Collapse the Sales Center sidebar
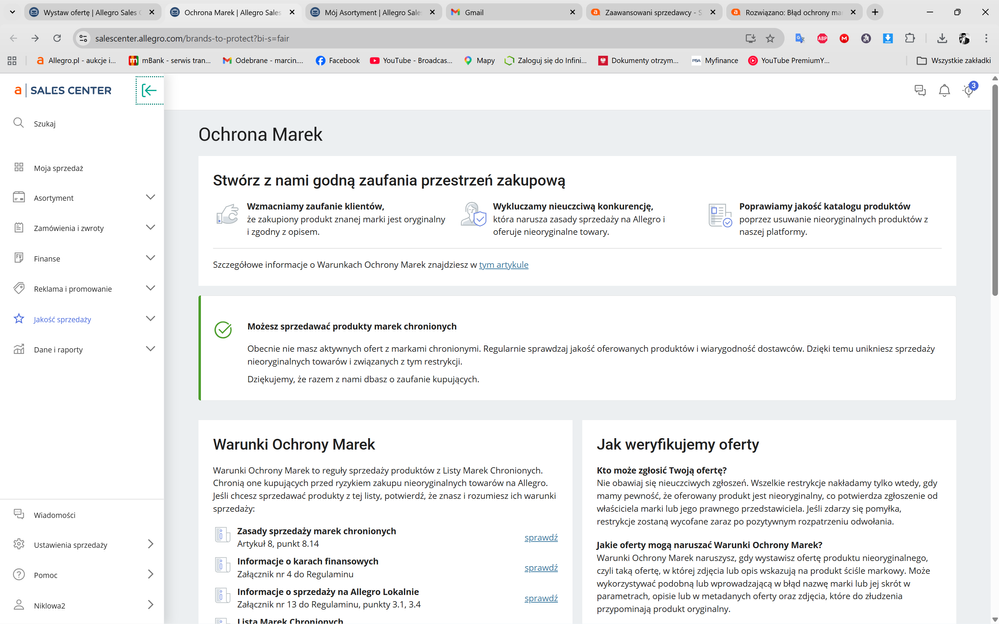The width and height of the screenshot is (999, 624). 149,91
